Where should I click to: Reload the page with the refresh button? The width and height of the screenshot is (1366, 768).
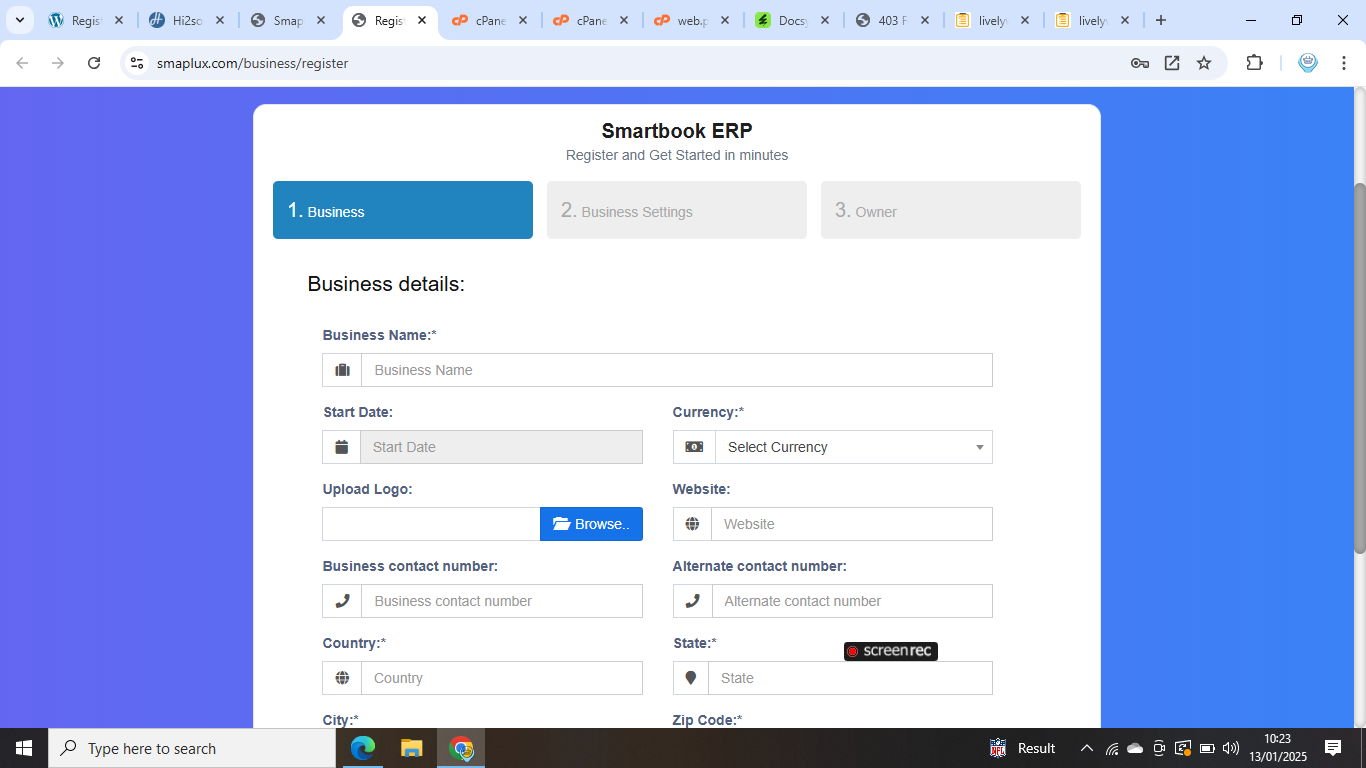(x=94, y=63)
